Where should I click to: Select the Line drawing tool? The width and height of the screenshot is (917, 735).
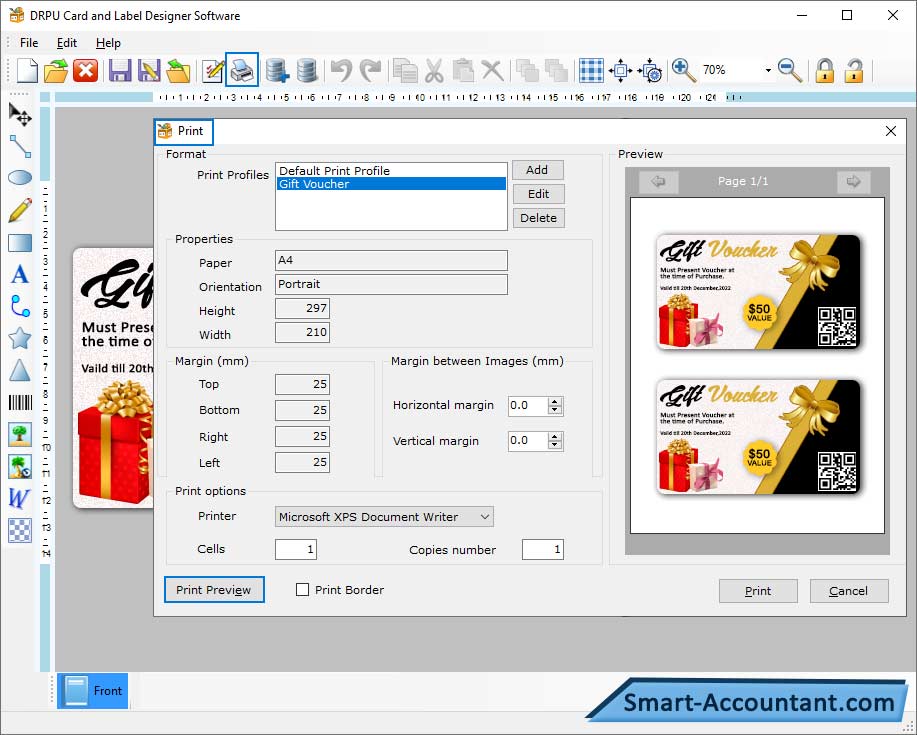coord(20,146)
